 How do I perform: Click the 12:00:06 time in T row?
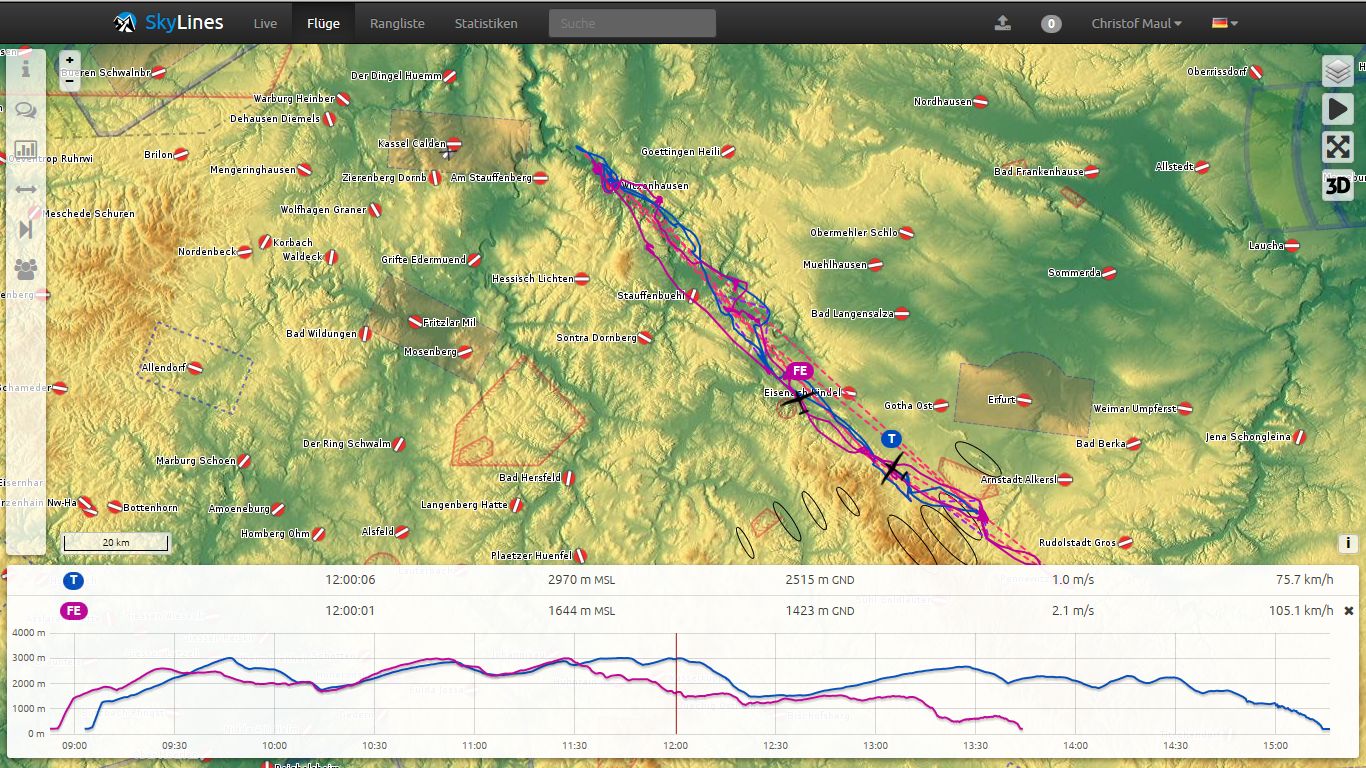(350, 580)
